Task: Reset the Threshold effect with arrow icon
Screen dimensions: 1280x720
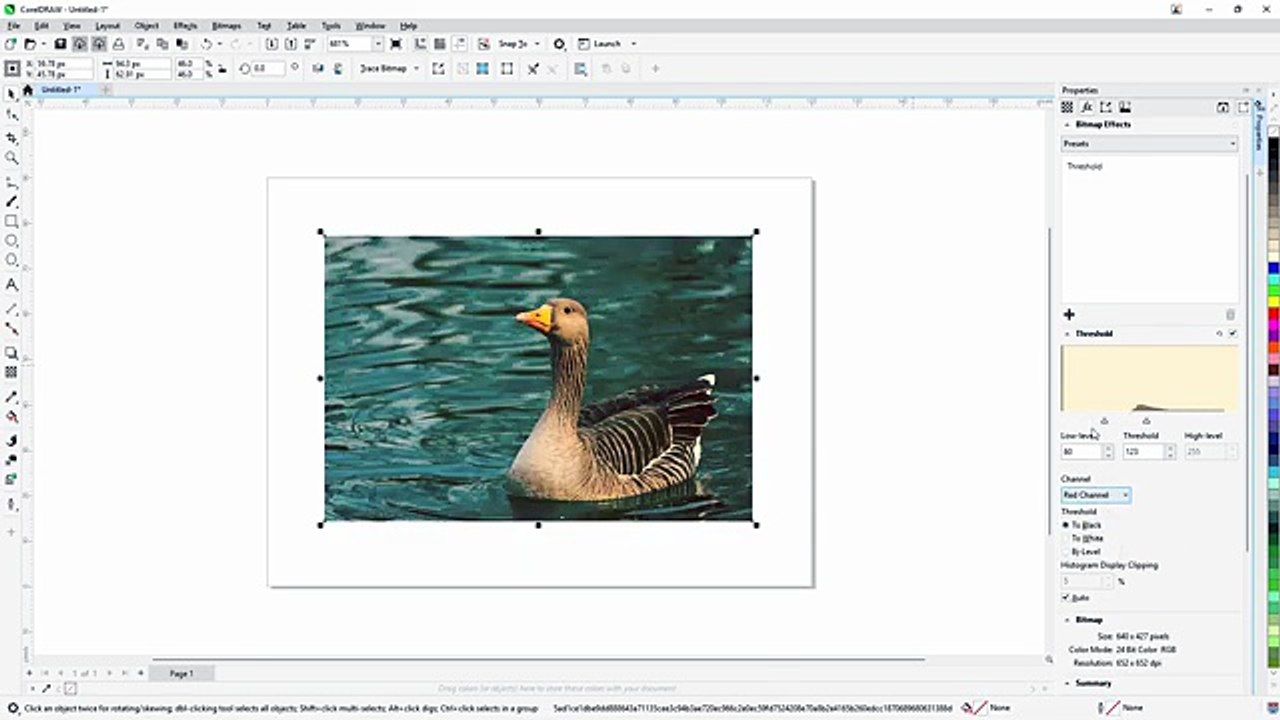Action: pyautogui.click(x=1219, y=333)
